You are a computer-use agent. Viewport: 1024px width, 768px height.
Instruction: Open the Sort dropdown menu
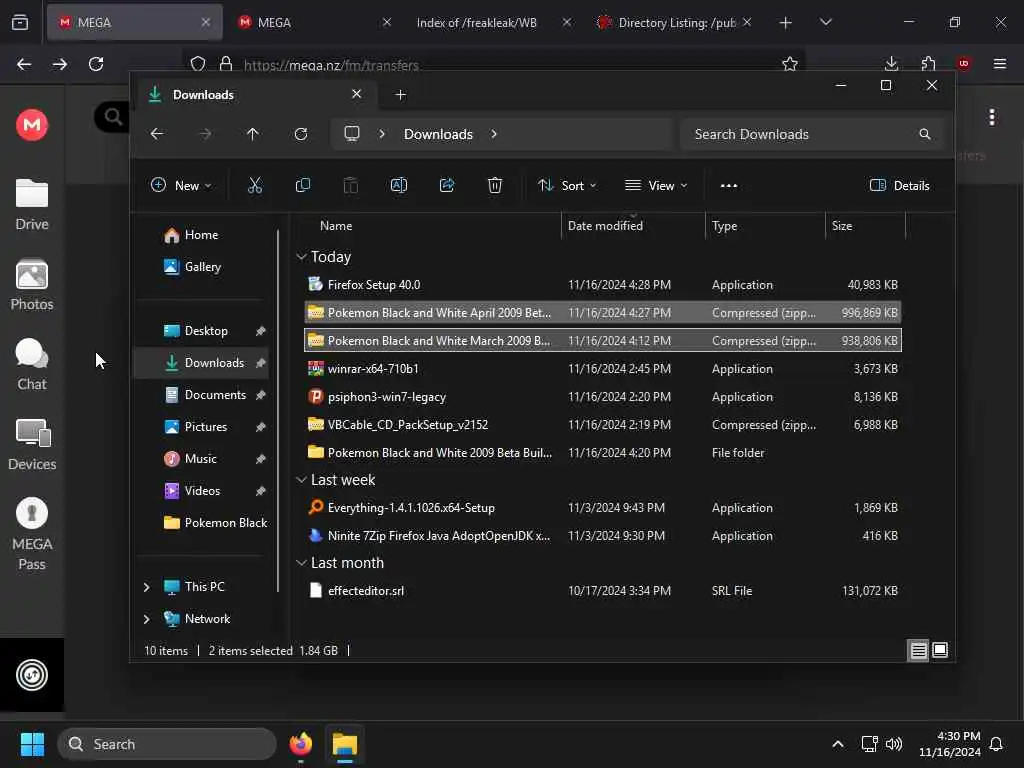[x=567, y=185]
